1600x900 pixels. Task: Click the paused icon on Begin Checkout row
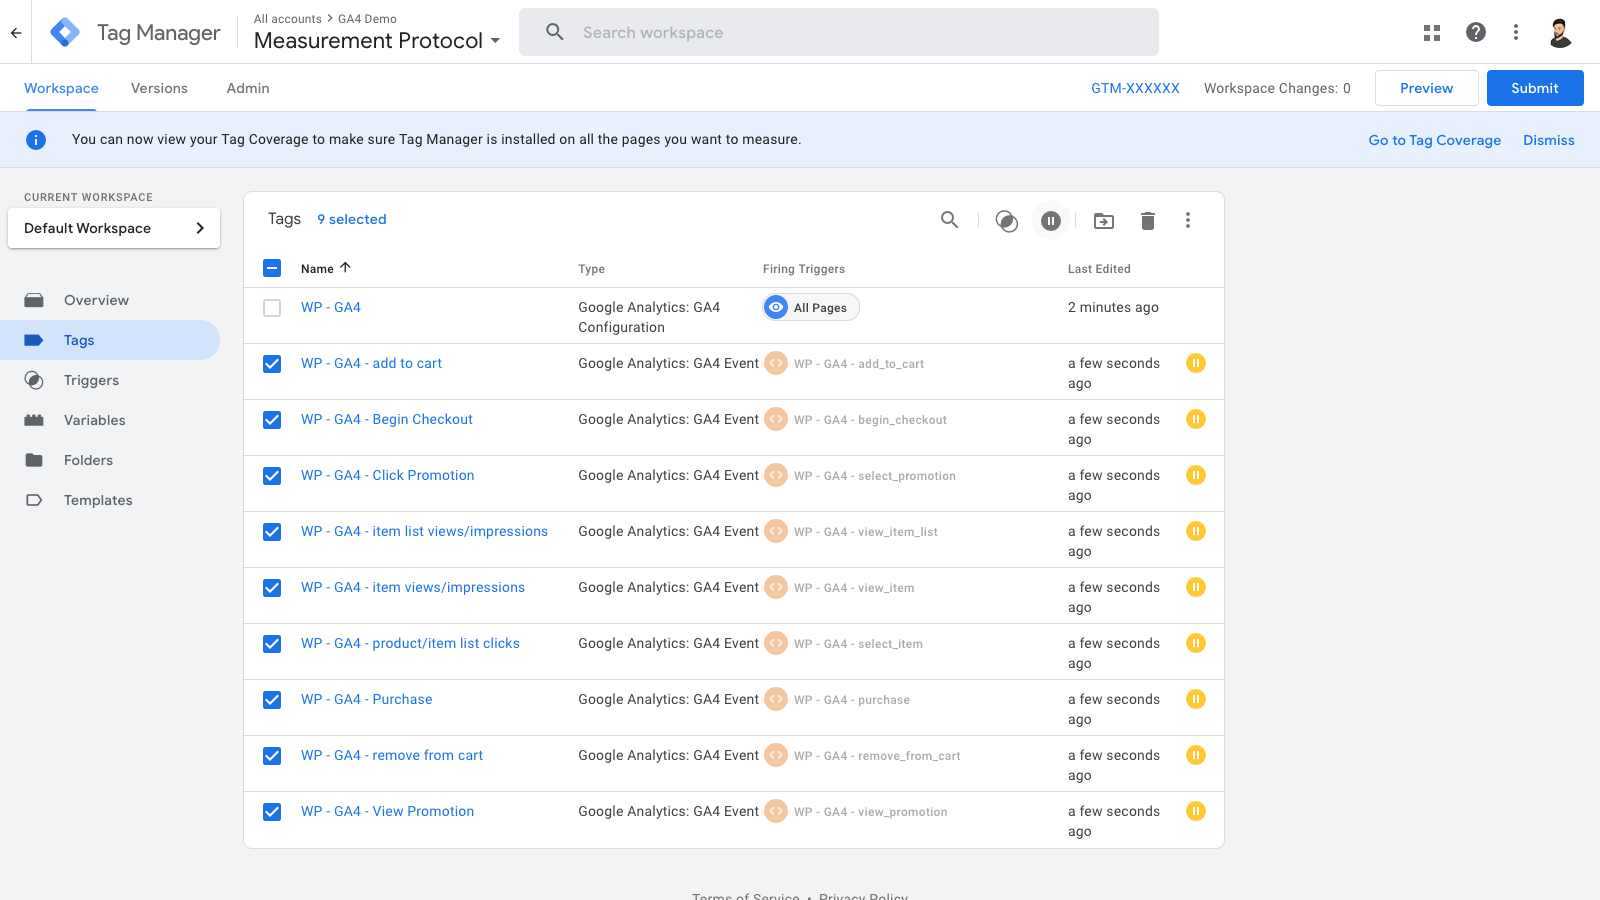(x=1196, y=419)
